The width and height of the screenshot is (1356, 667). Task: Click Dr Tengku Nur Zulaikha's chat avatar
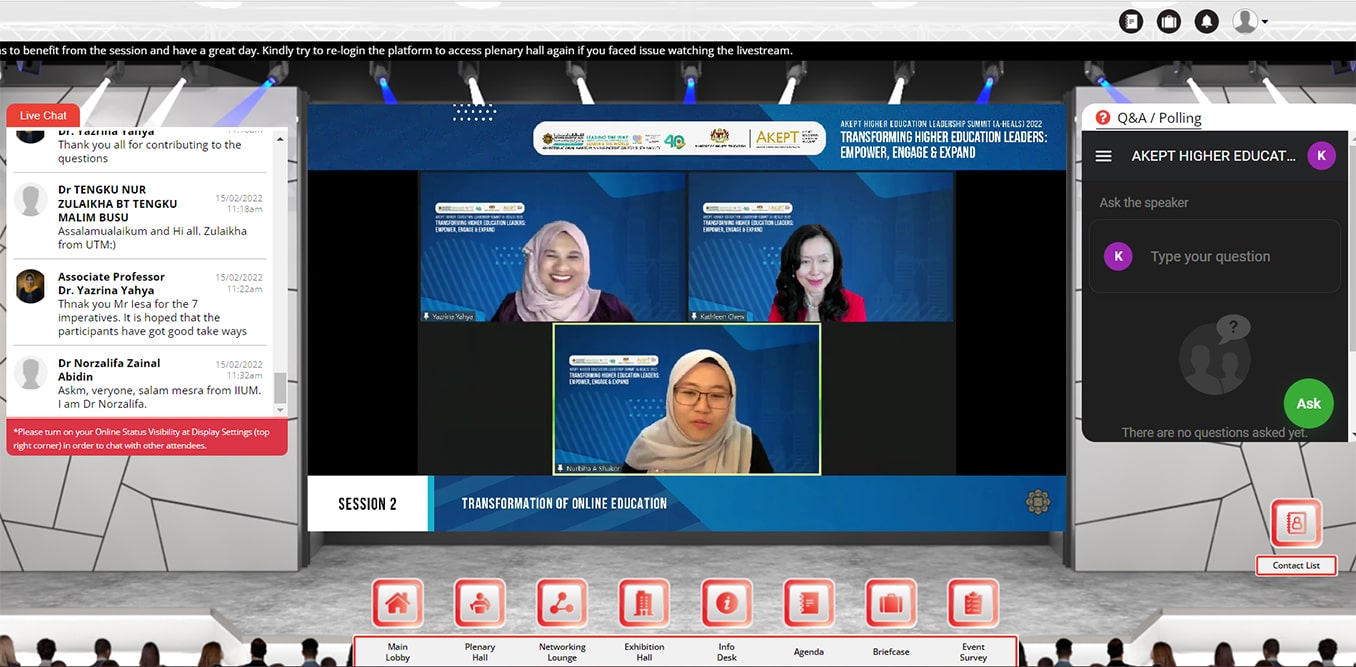click(31, 200)
